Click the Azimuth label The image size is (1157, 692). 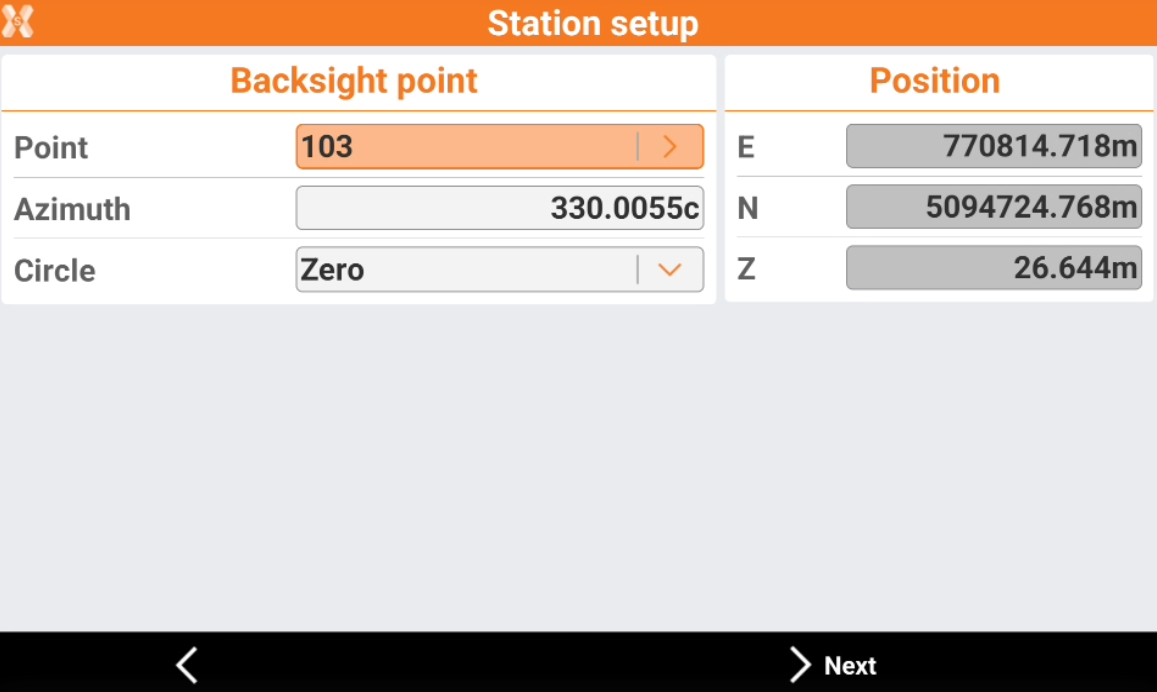[72, 209]
